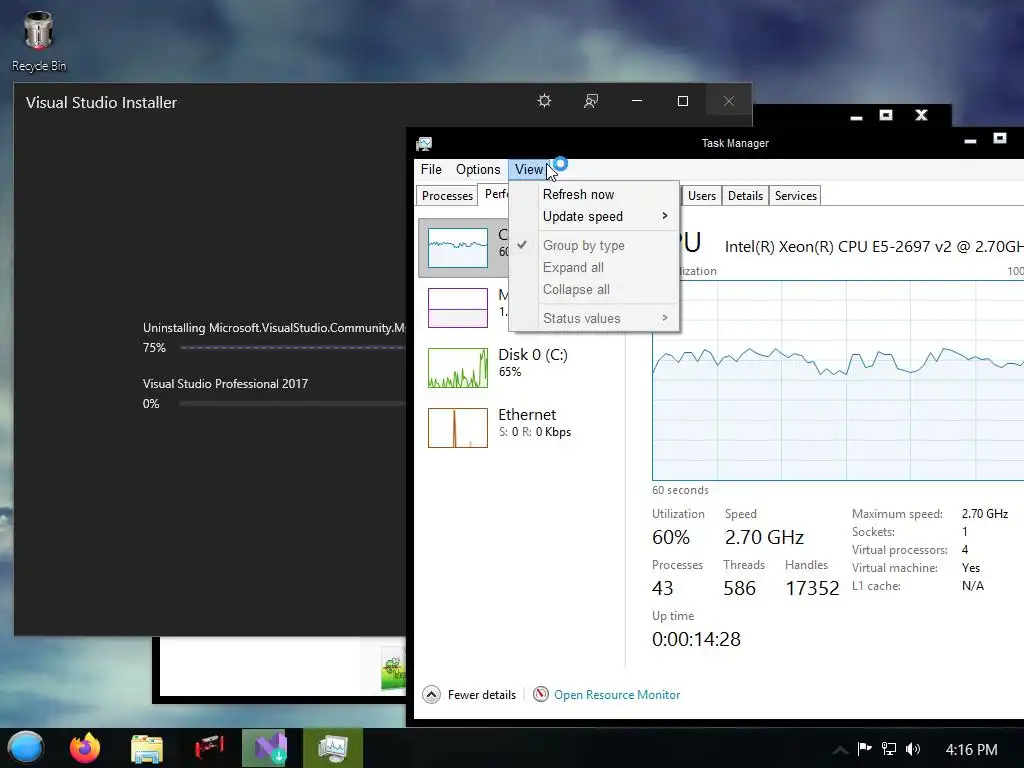This screenshot has height=768, width=1024.
Task: Switch to the Details tab
Action: click(x=745, y=195)
